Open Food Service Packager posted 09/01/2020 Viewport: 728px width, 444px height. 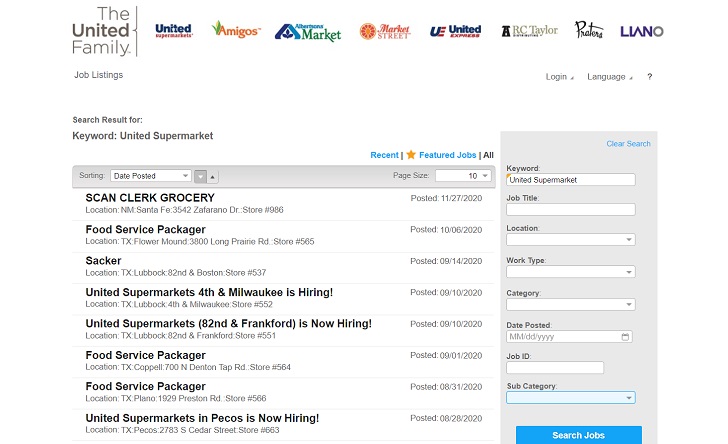145,355
